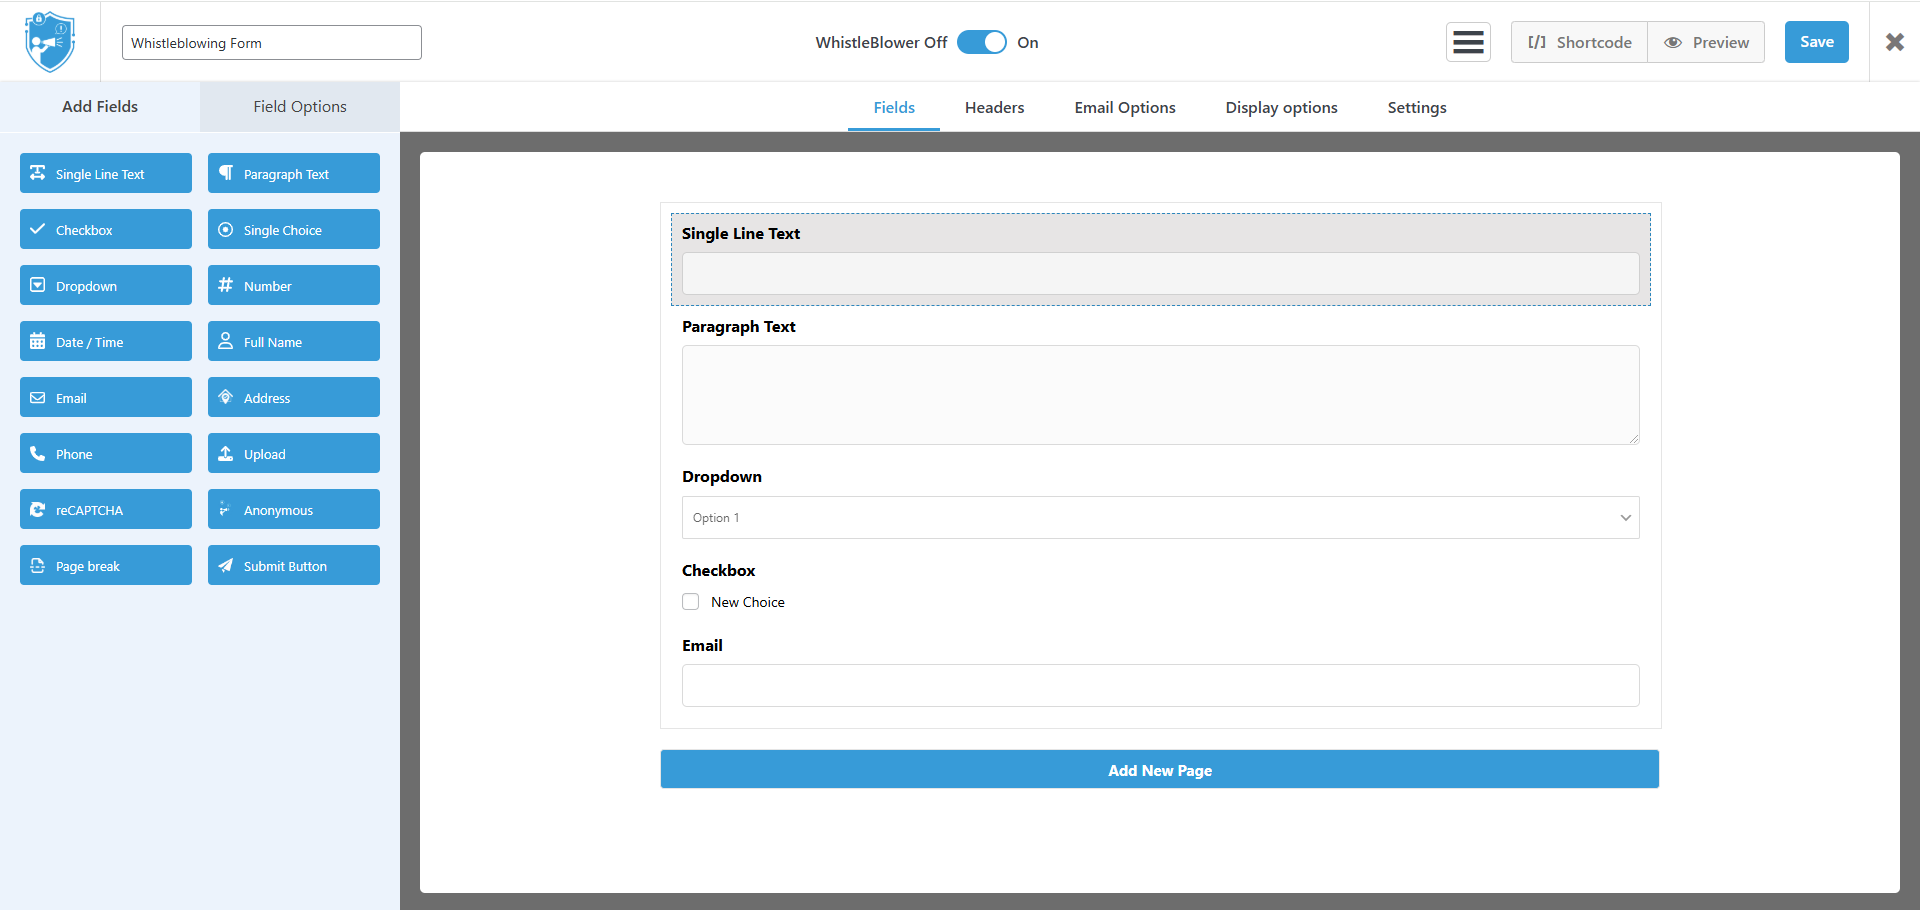Add a Submit Button field
This screenshot has width=1920, height=910.
294,565
